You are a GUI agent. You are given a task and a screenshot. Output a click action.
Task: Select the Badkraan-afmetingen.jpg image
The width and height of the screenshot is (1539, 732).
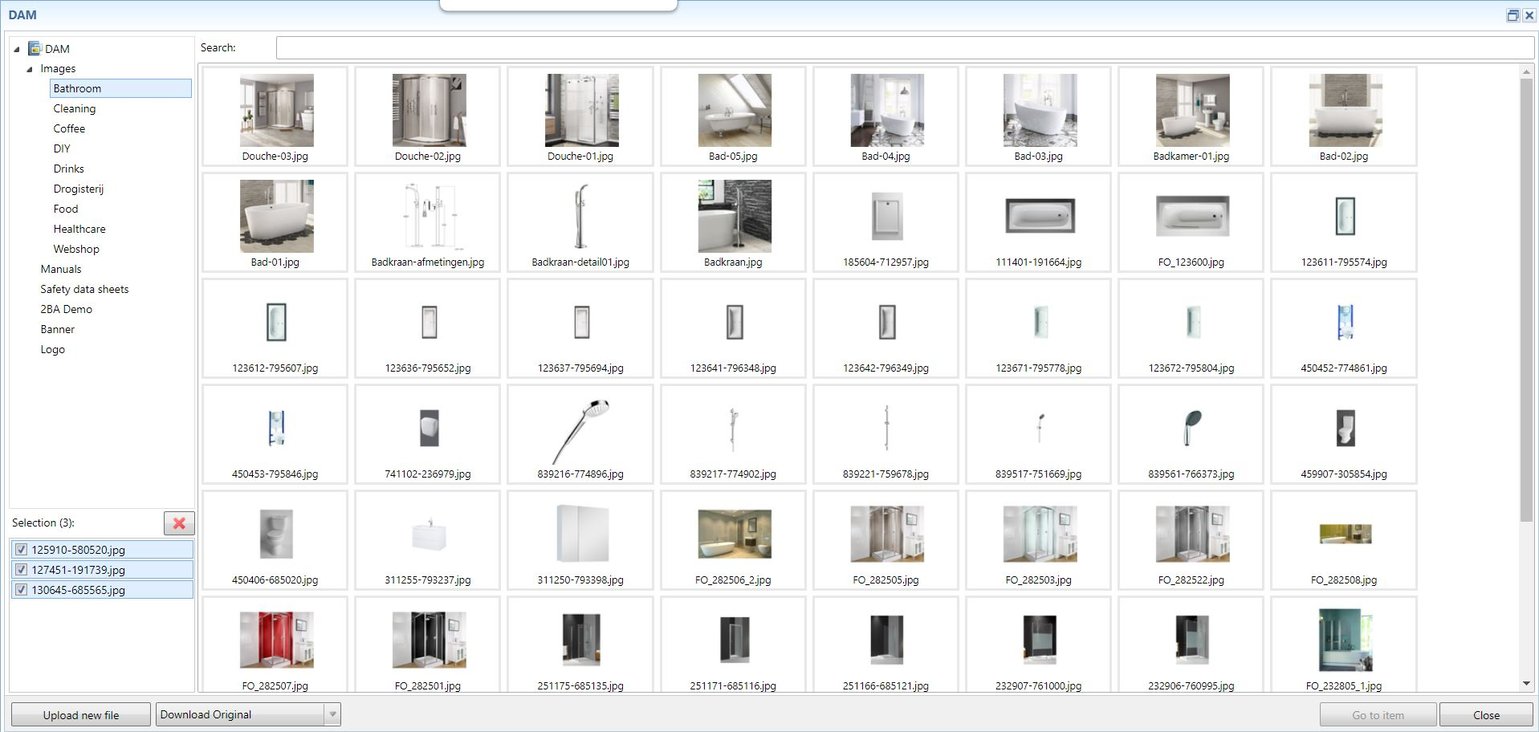tap(428, 216)
